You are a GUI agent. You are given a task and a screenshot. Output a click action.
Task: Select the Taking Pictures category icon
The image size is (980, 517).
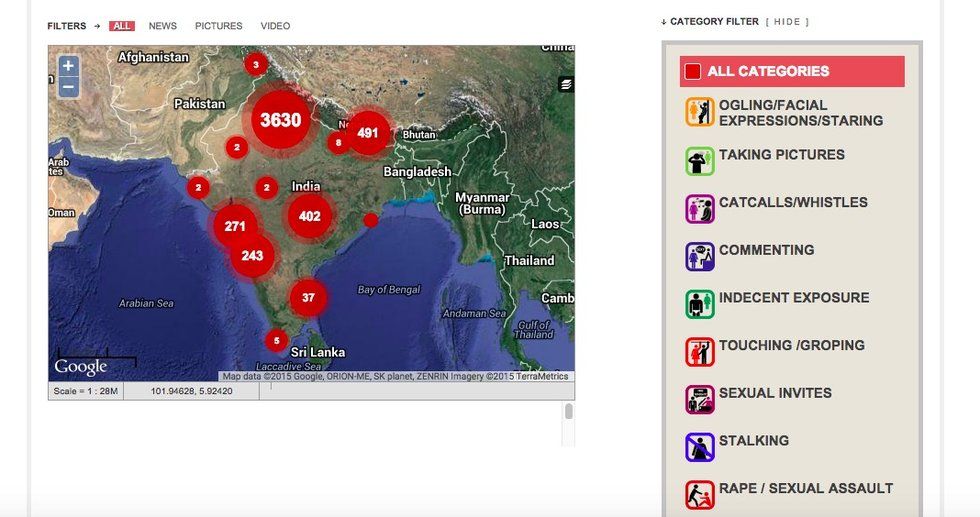tap(699, 161)
